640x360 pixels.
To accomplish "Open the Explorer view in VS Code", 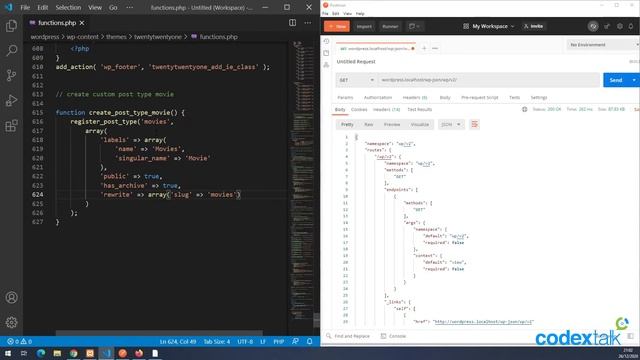I will 11,26.
